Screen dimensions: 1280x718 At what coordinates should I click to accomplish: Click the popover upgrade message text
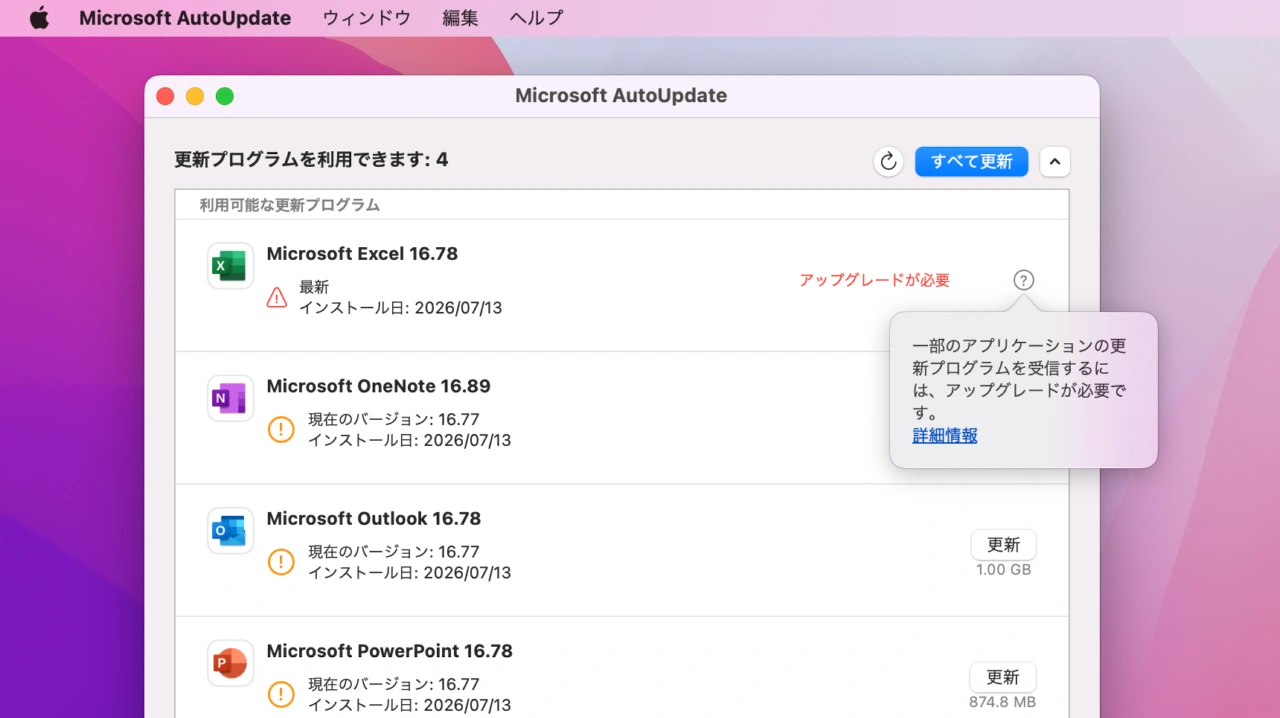click(x=1019, y=379)
